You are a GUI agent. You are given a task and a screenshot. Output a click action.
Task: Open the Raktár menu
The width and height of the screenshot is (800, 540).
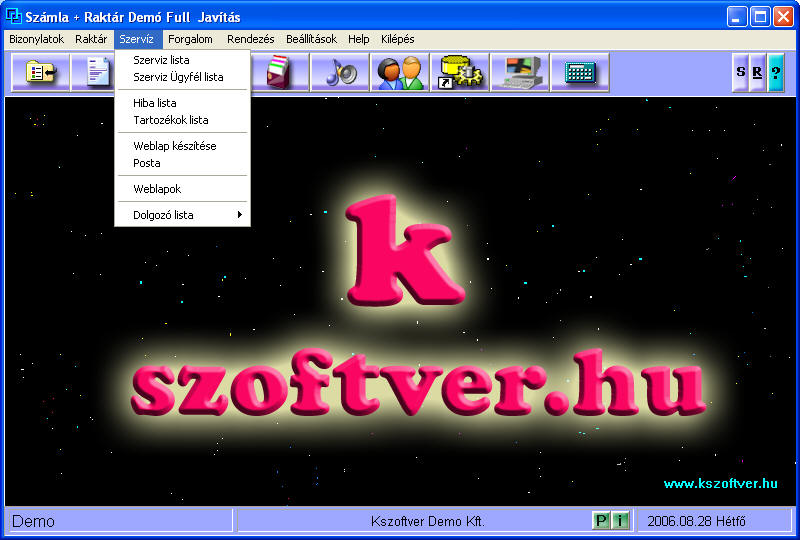91,39
